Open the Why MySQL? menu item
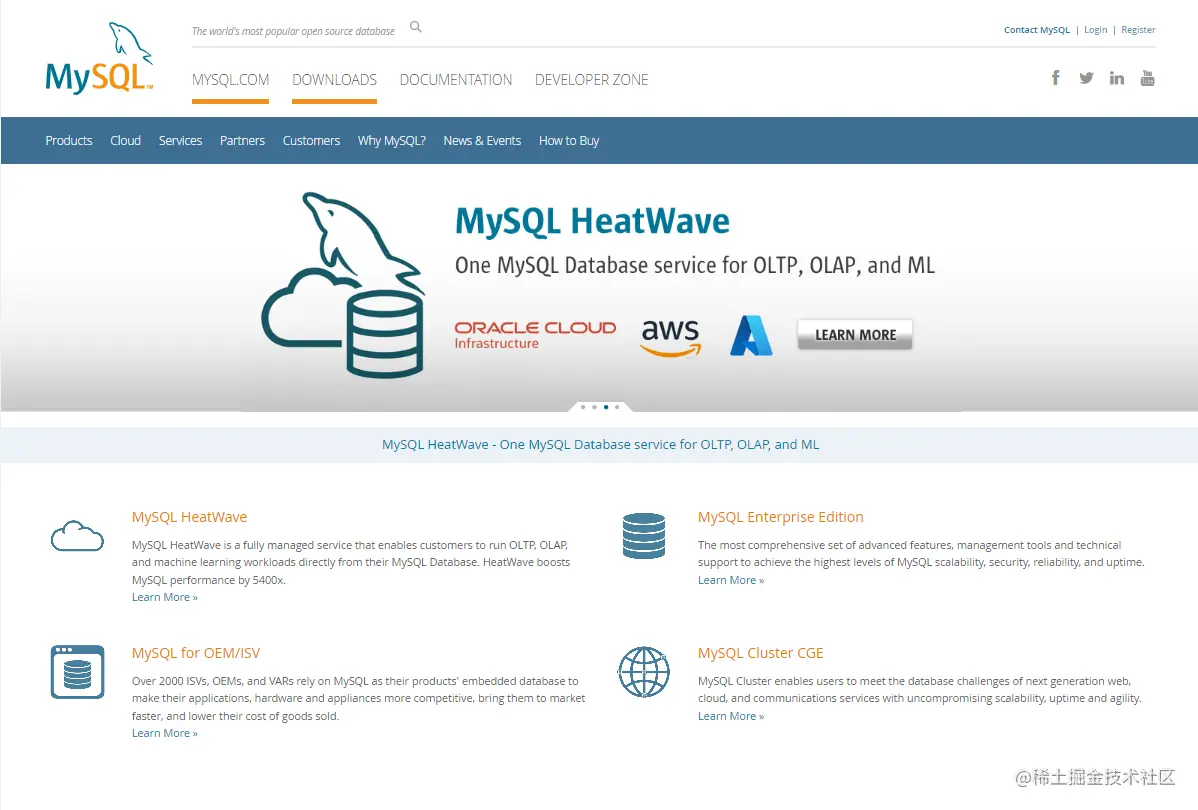Screen dimensions: 1198x810 pyautogui.click(x=392, y=141)
